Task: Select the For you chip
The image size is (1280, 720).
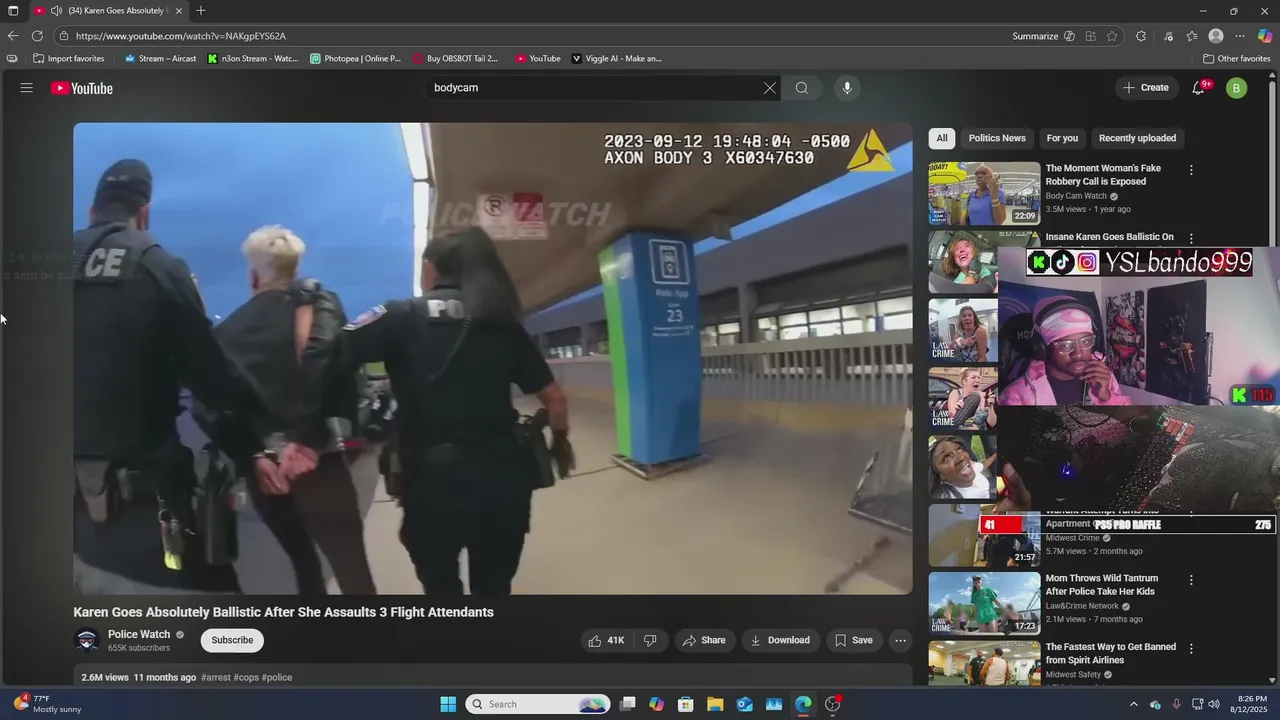Action: click(1062, 138)
